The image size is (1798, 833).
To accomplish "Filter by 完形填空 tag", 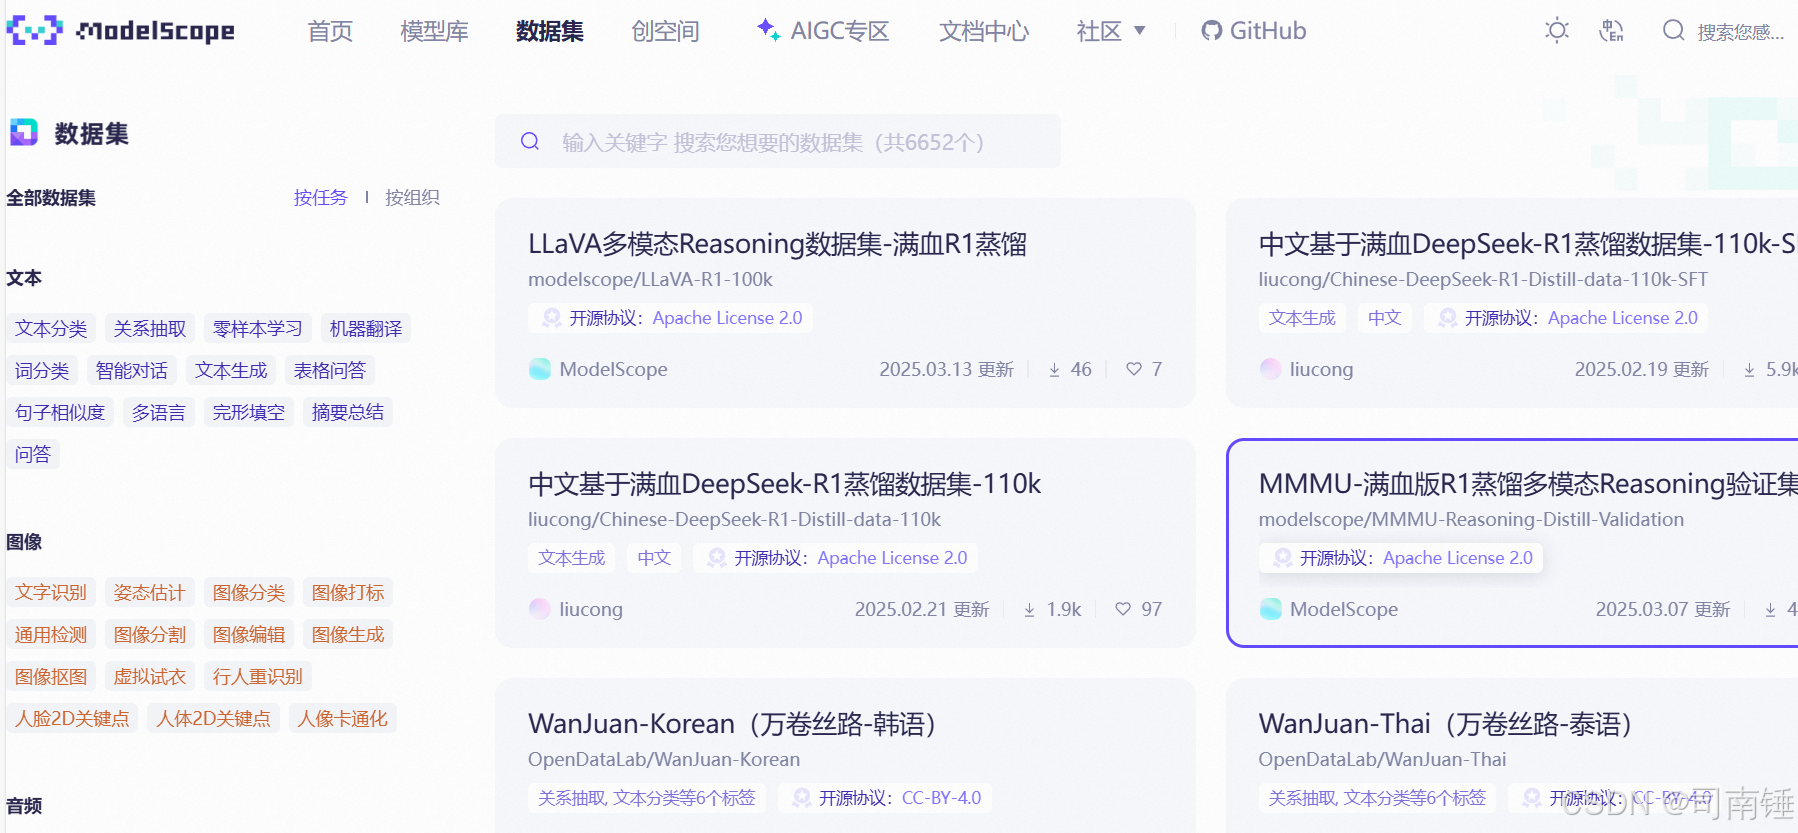I will click(249, 413).
